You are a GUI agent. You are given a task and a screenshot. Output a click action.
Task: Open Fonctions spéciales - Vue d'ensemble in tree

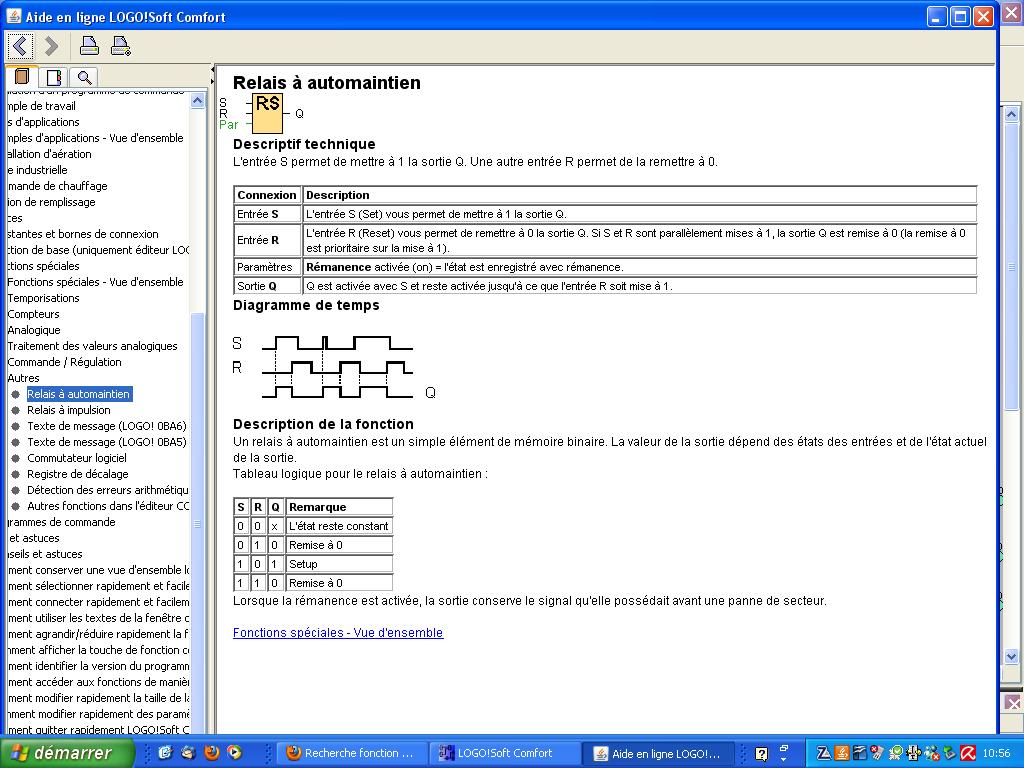click(x=95, y=282)
